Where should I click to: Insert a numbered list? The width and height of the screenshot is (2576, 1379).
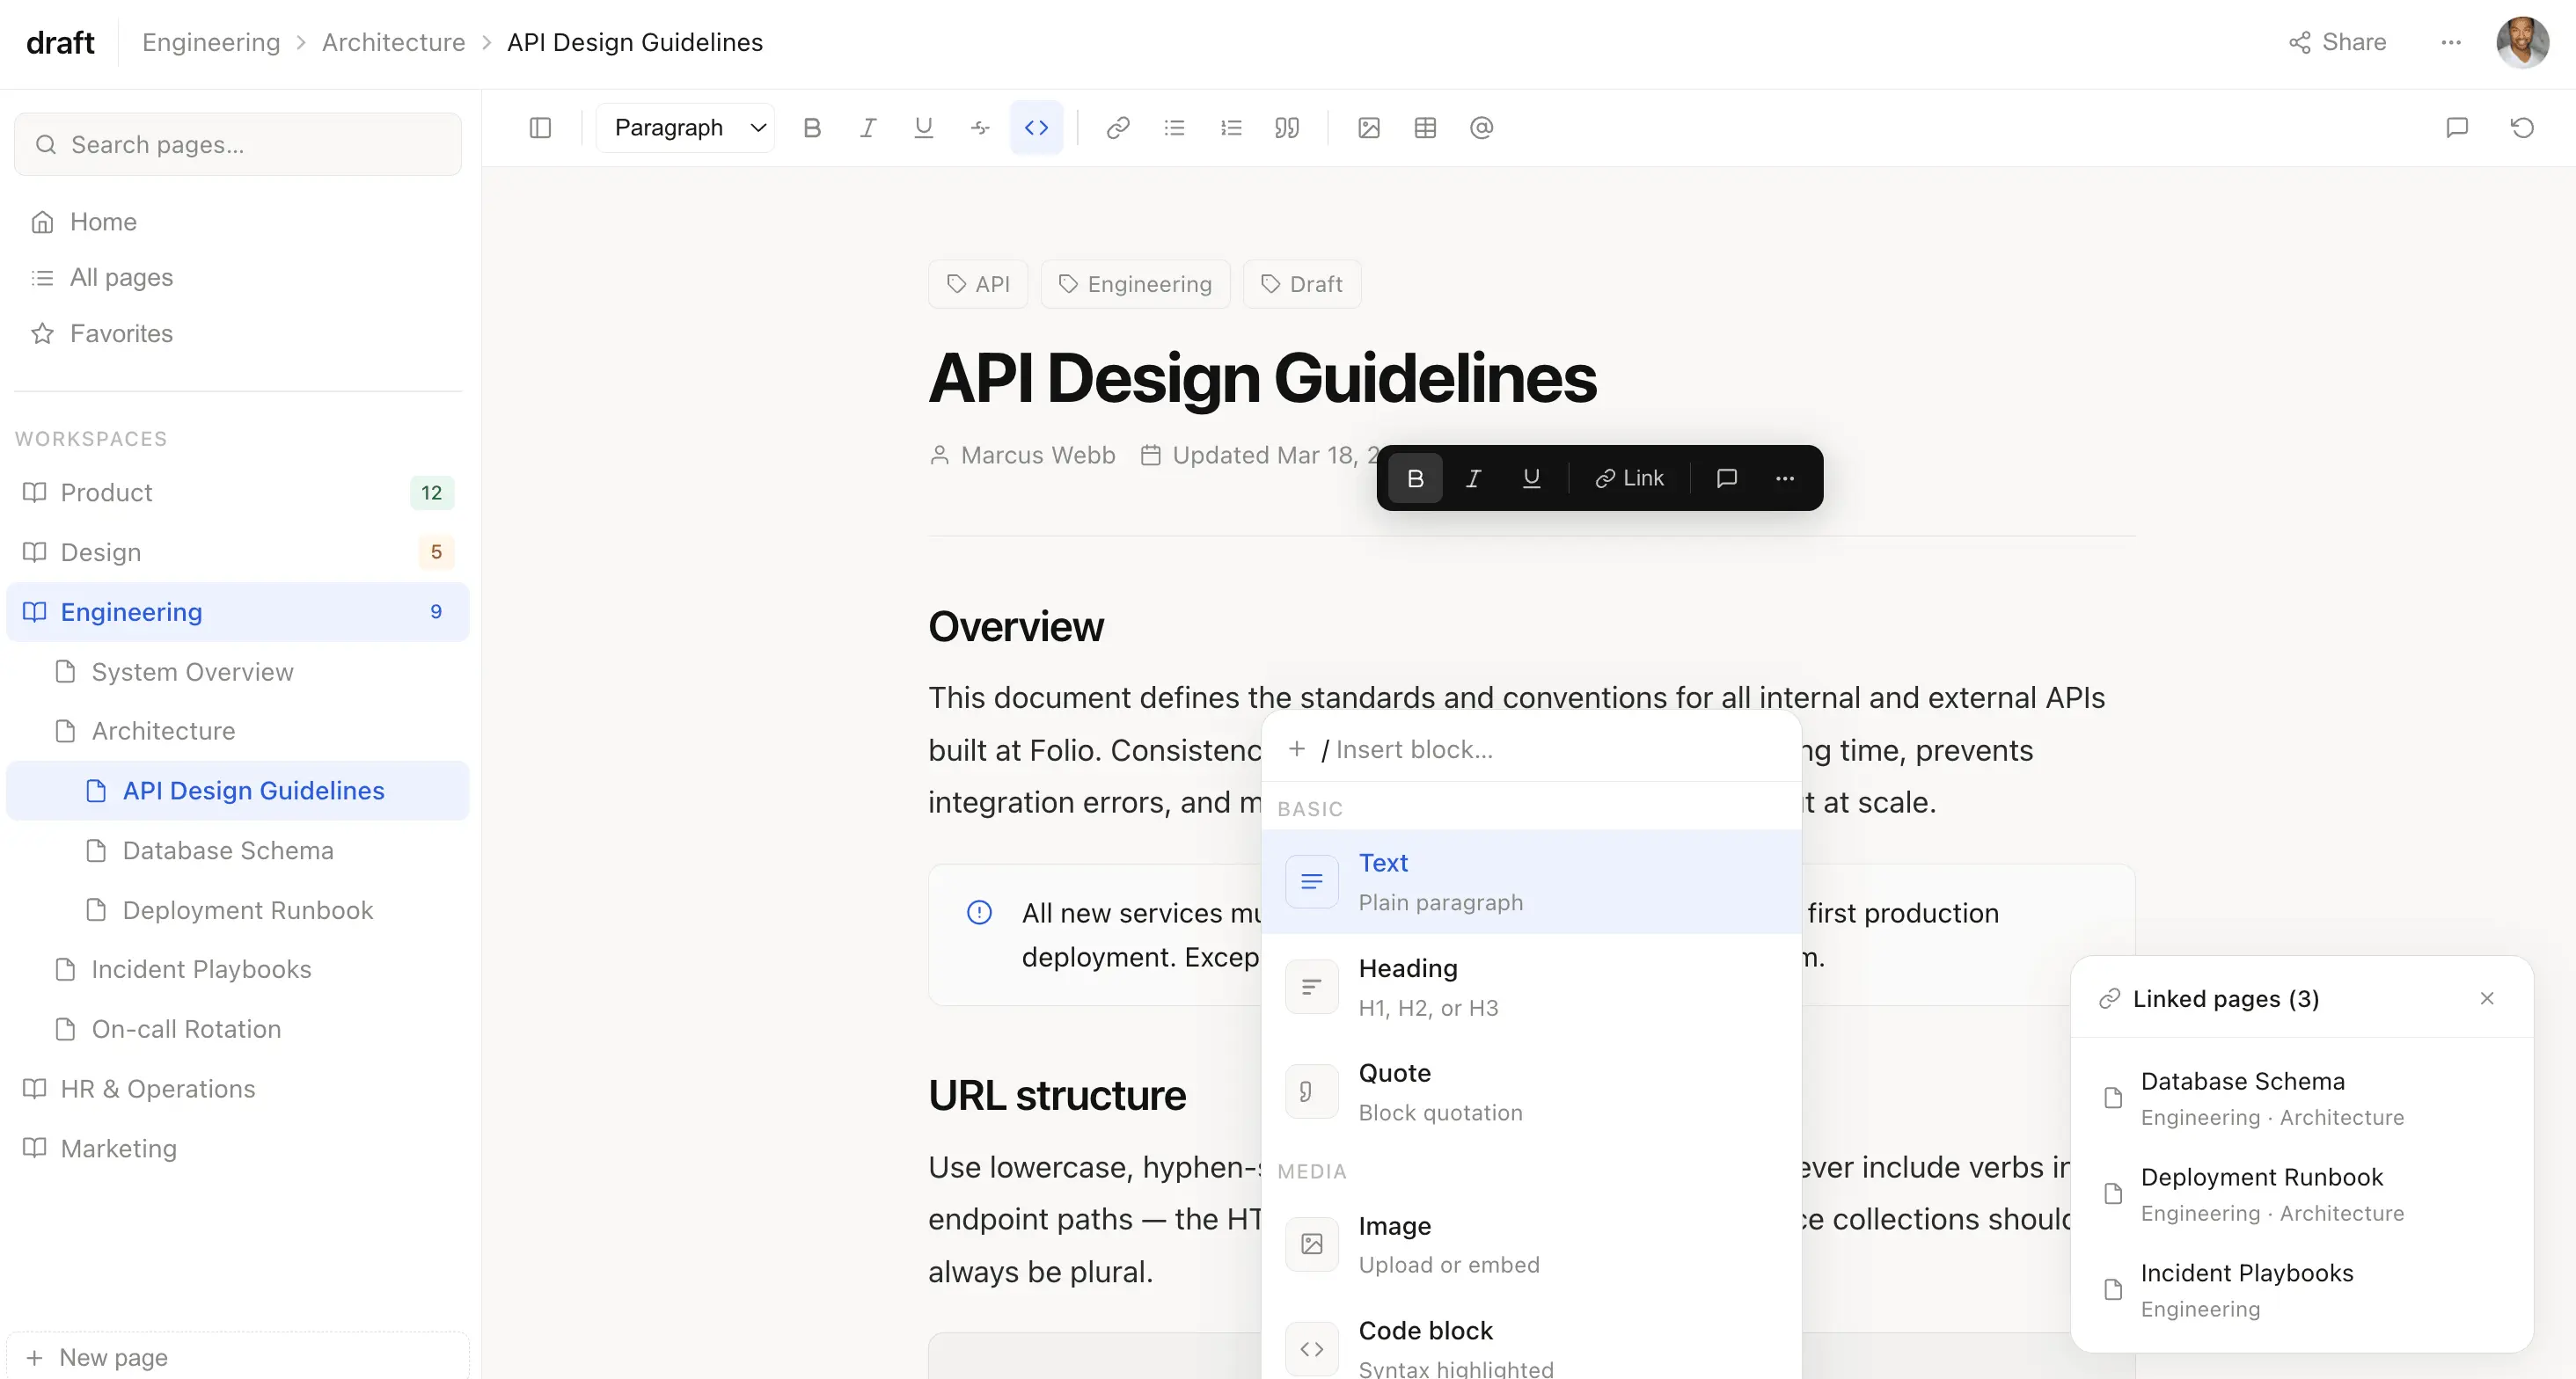click(x=1231, y=128)
